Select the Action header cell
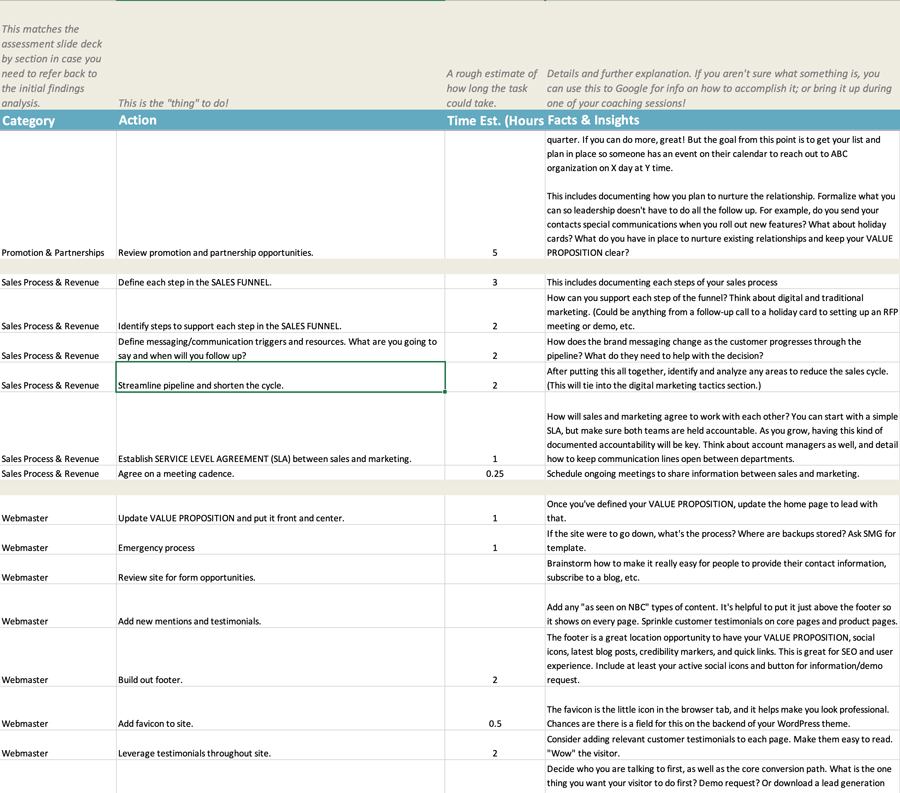 [x=280, y=120]
